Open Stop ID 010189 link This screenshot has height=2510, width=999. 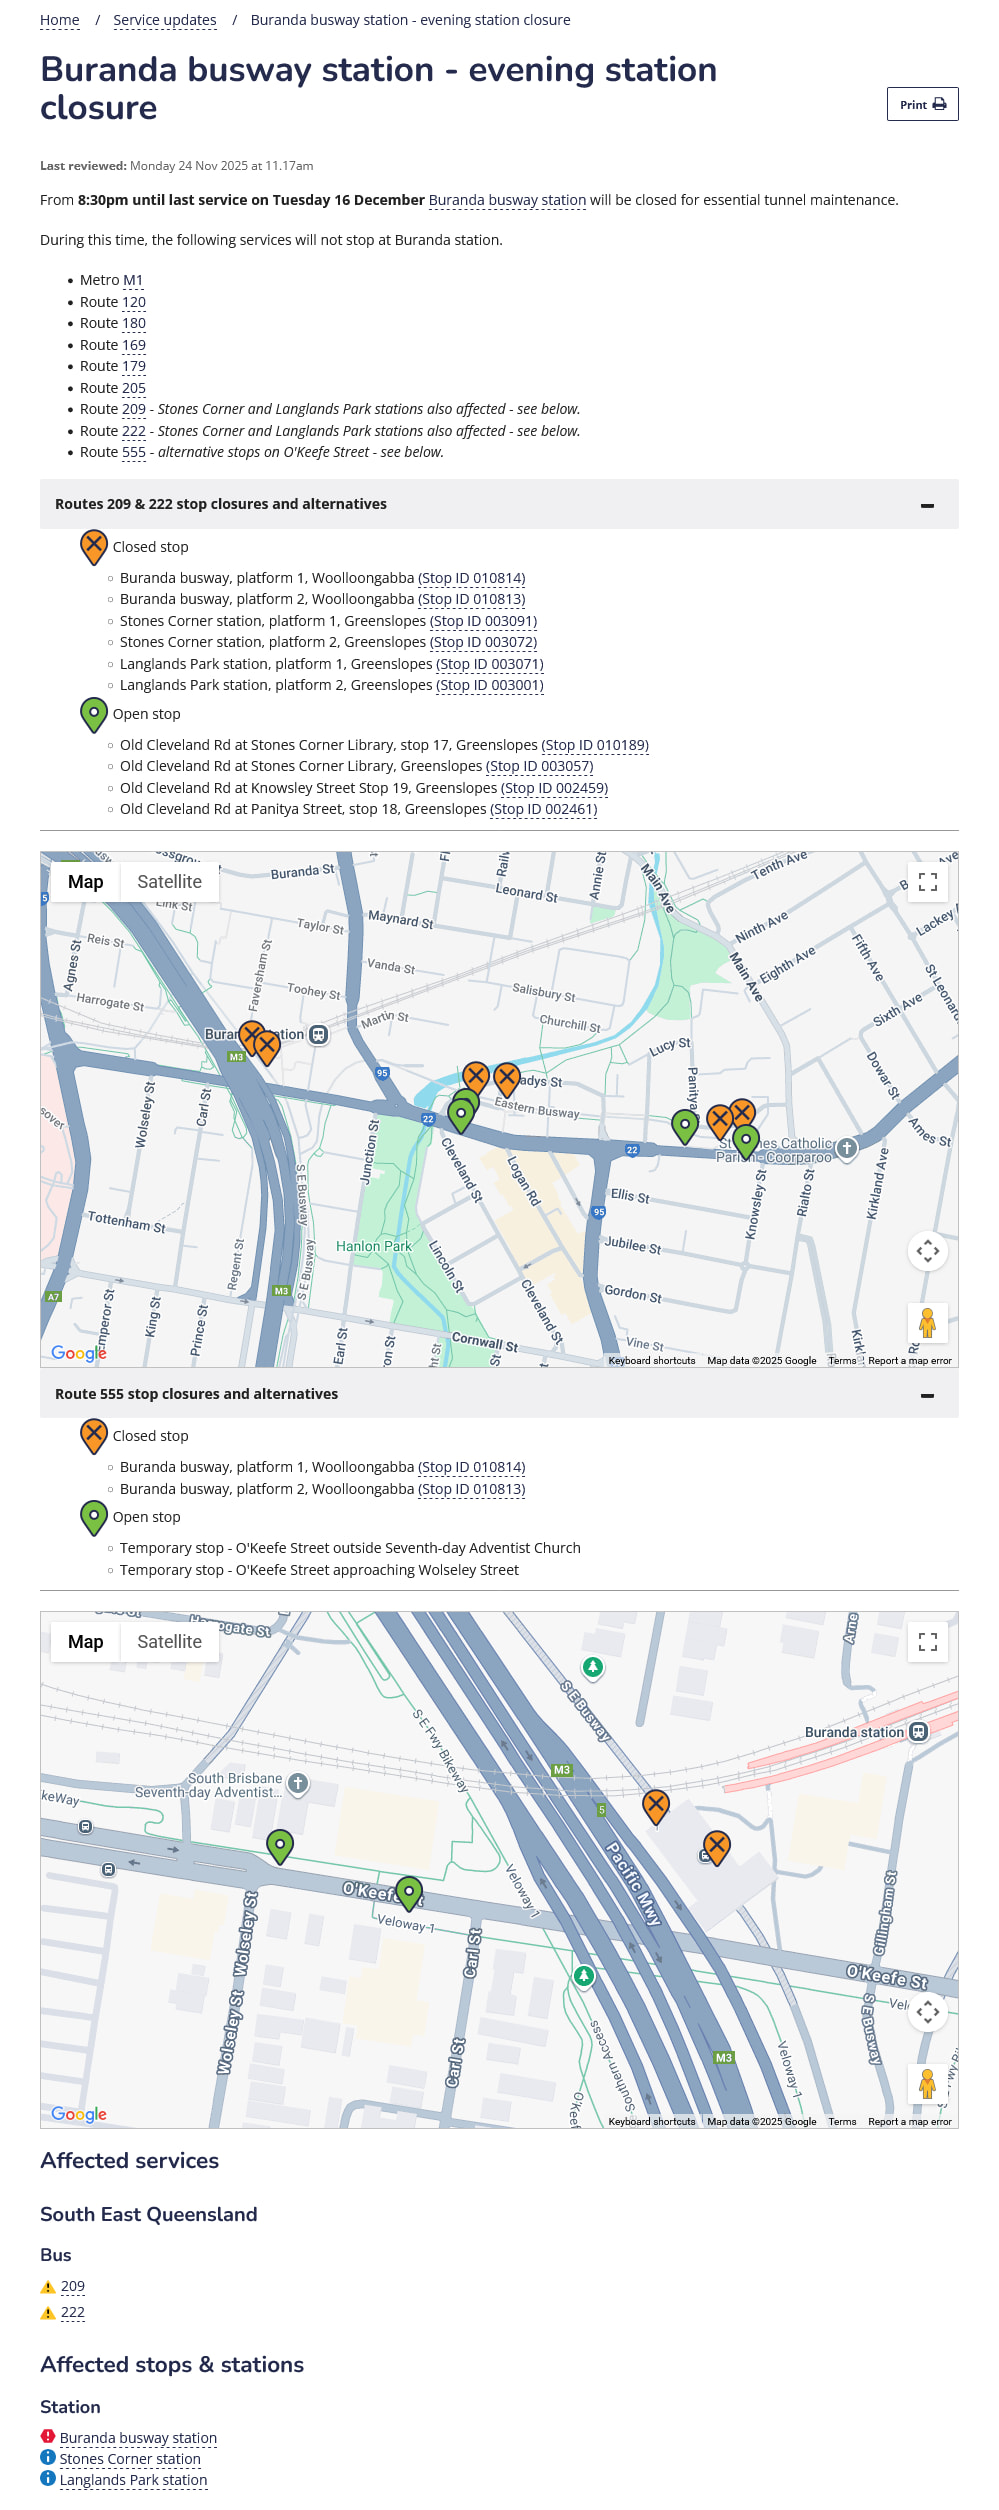pos(595,745)
